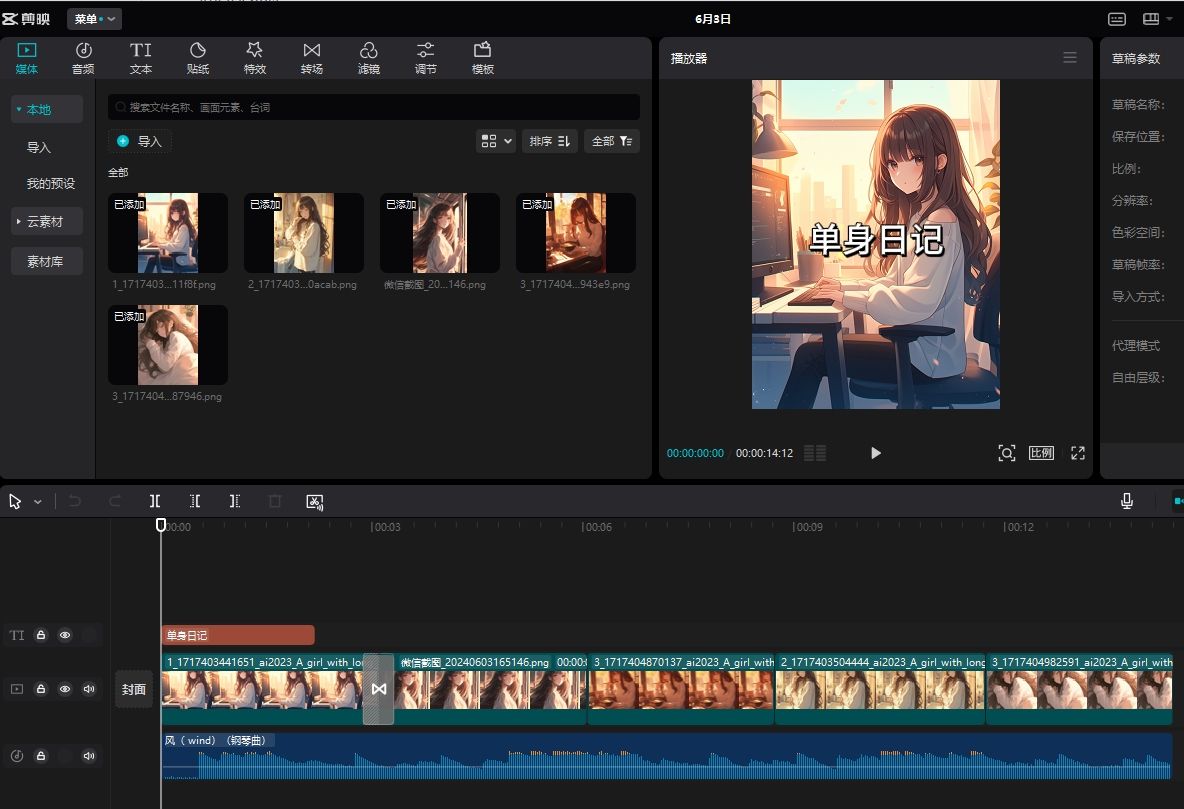
Task: Open the 贴纸 stickers panel
Action: pos(198,58)
